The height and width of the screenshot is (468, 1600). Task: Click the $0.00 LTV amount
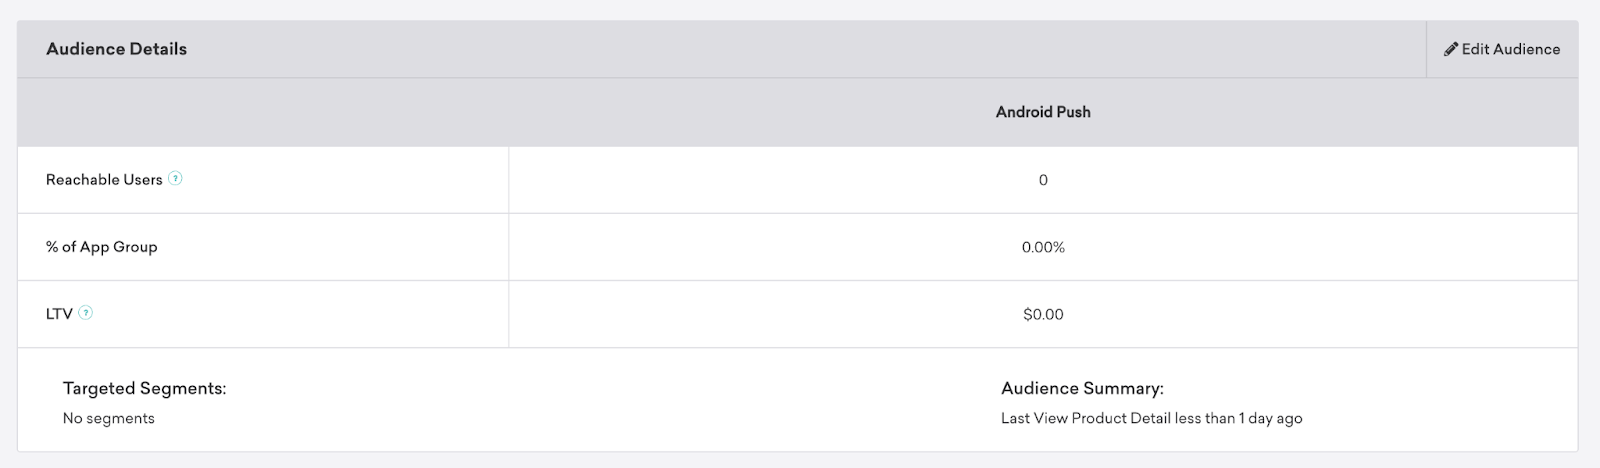(1043, 314)
